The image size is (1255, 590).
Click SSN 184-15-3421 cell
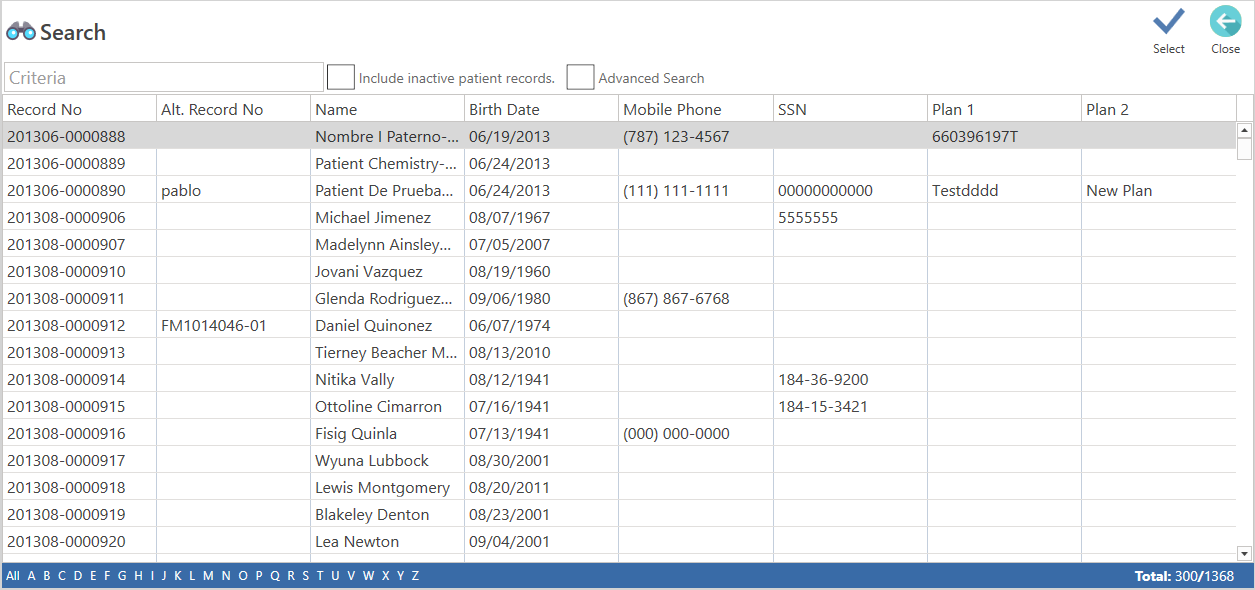pyautogui.click(x=850, y=406)
